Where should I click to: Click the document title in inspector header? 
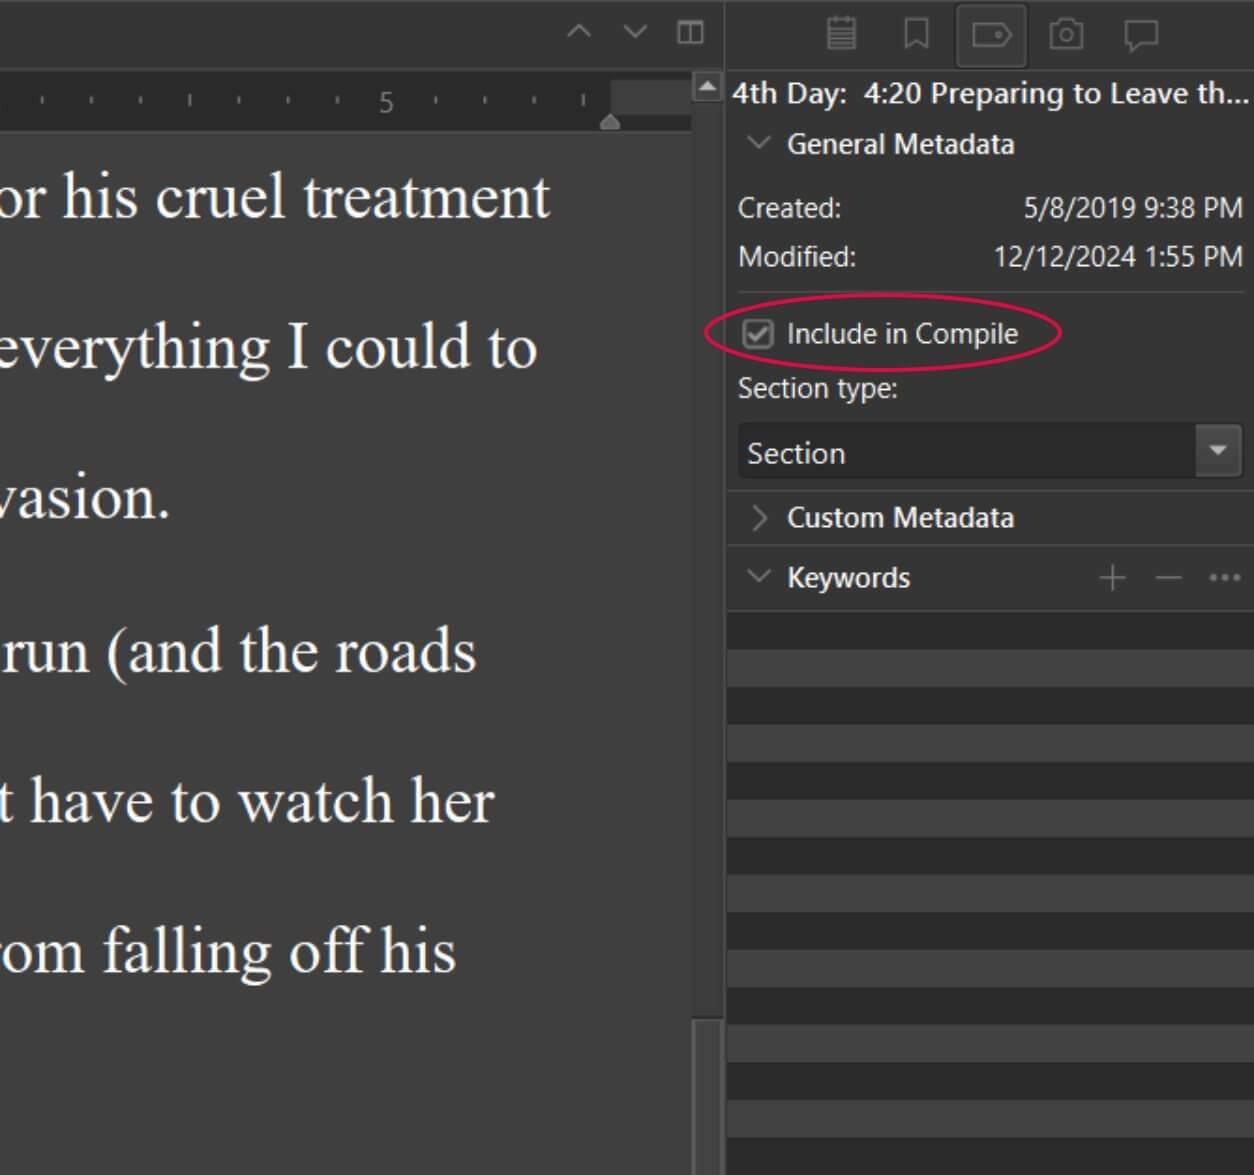tap(990, 94)
